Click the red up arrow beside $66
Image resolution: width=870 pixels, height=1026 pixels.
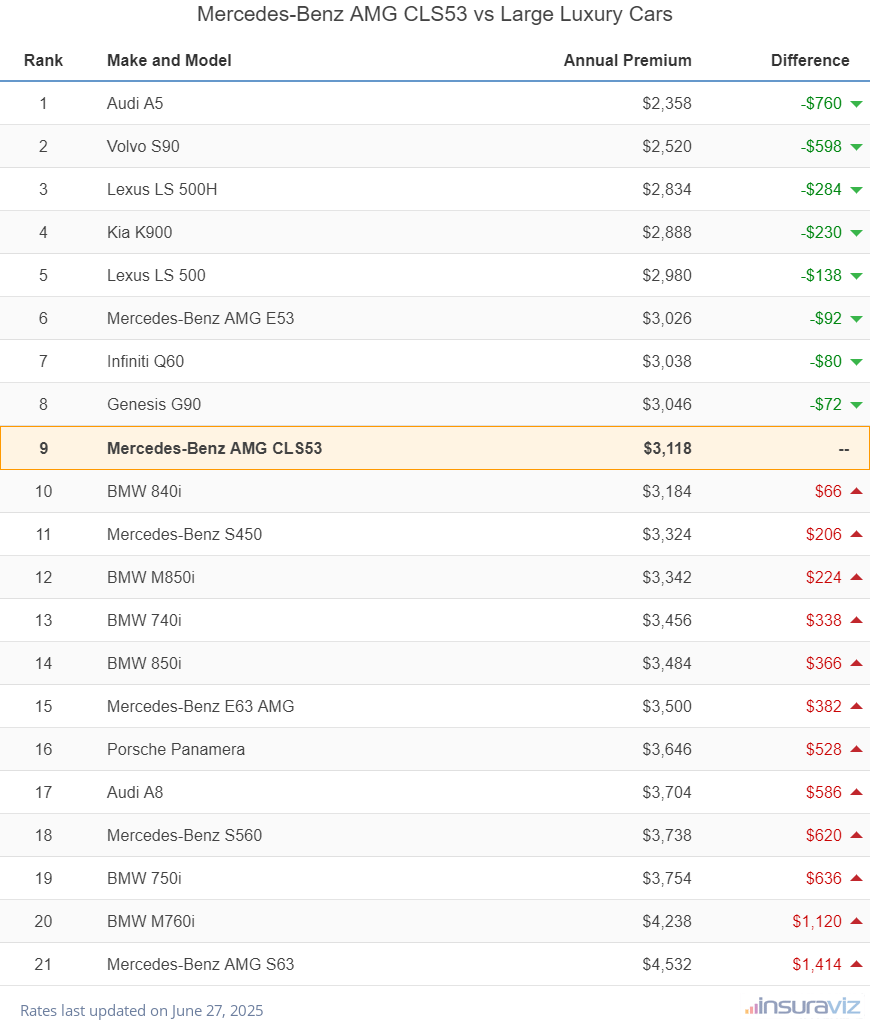[856, 491]
